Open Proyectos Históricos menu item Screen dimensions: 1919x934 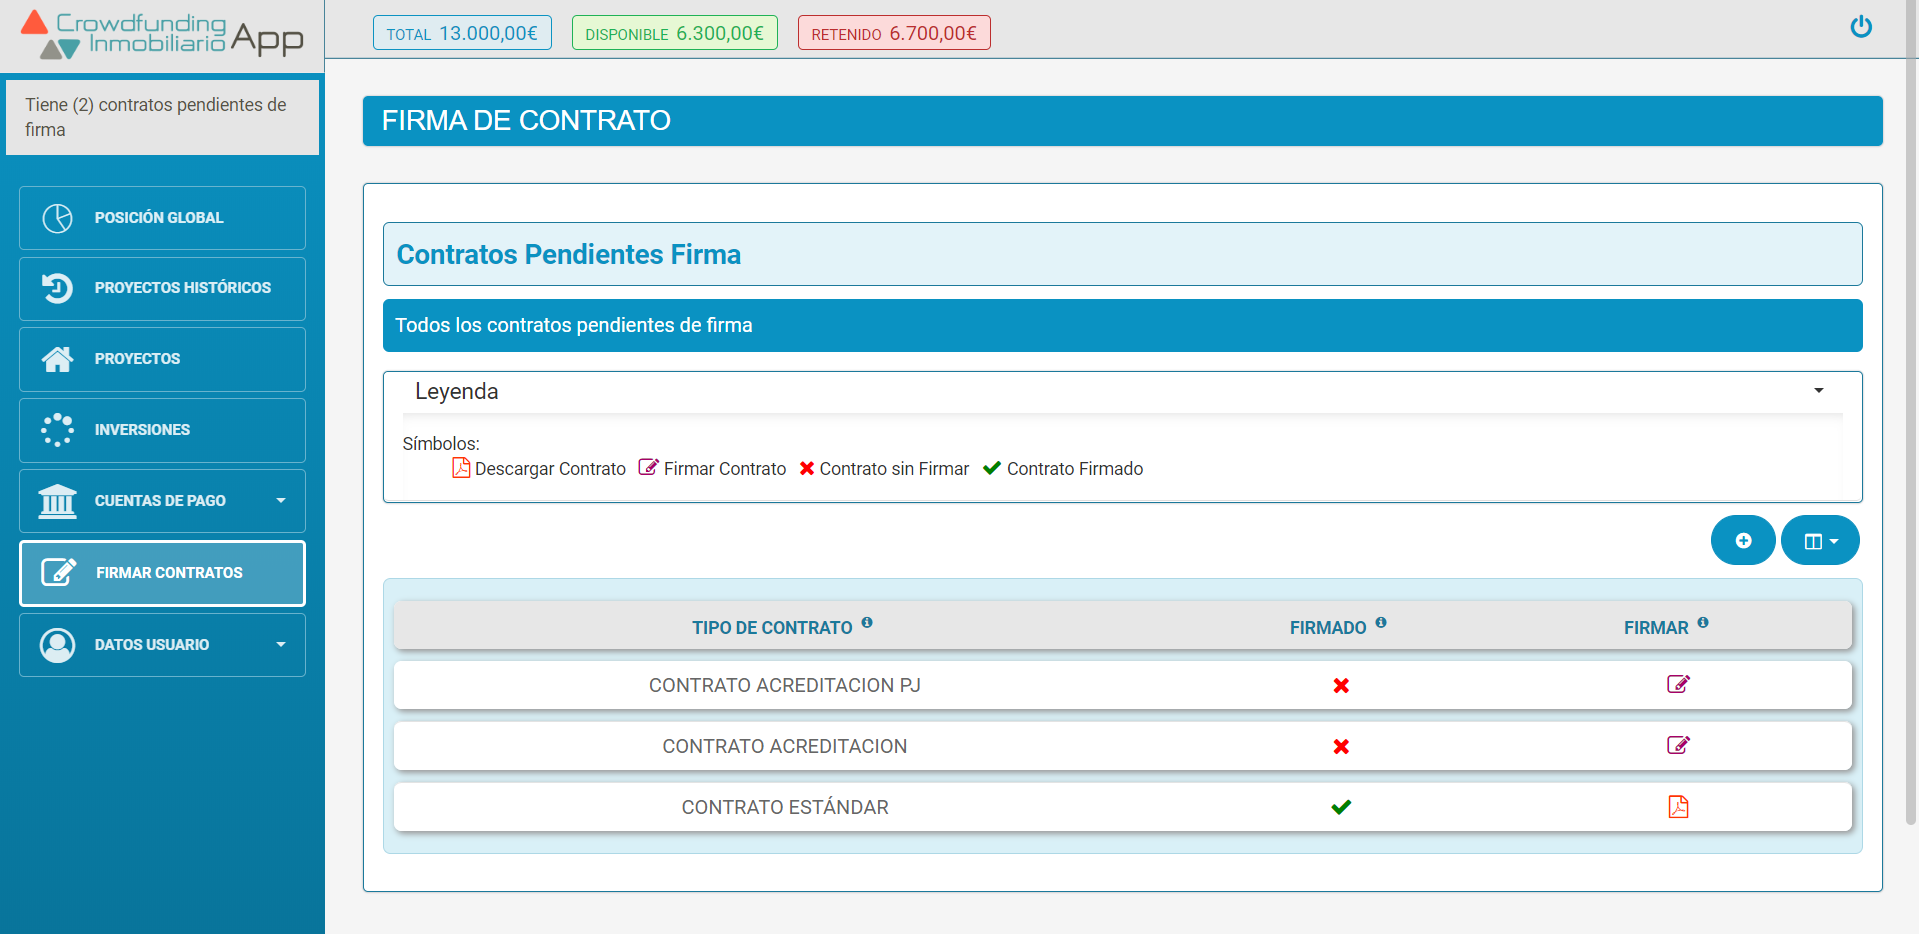(162, 289)
